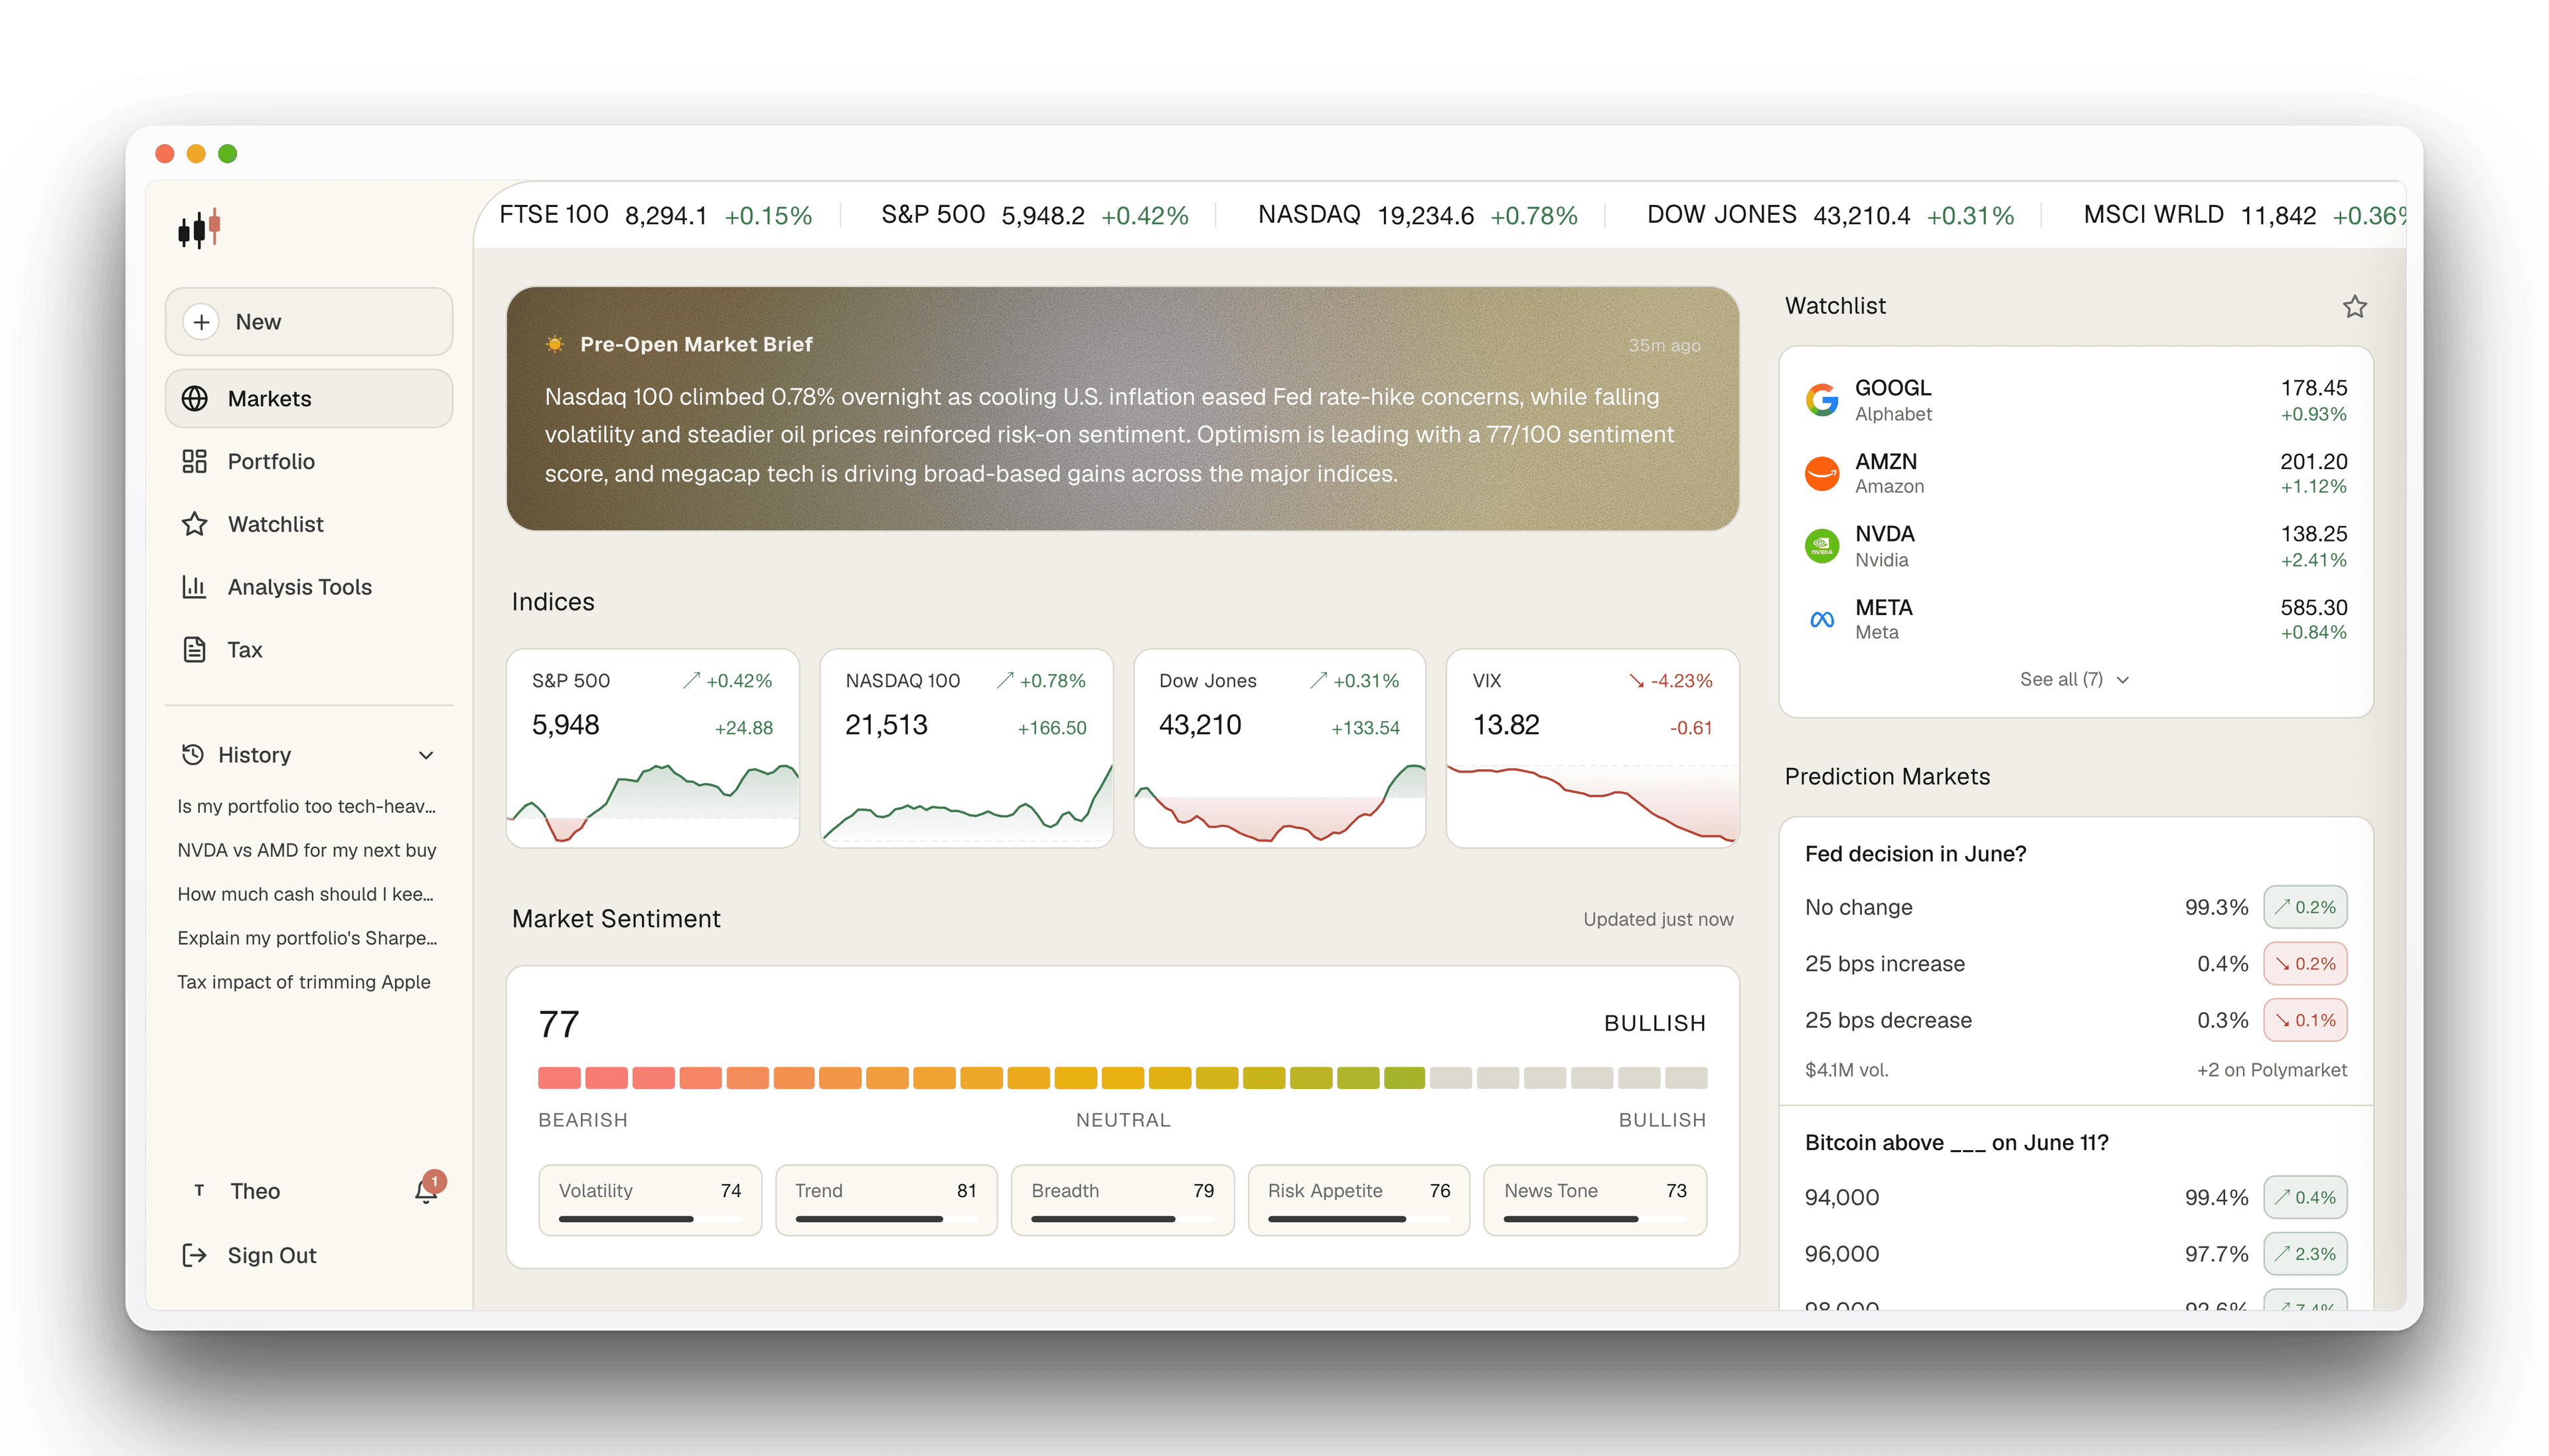Click the '25 bps decrease' 0.1% badge
The width and height of the screenshot is (2549, 1456).
2305,1020
